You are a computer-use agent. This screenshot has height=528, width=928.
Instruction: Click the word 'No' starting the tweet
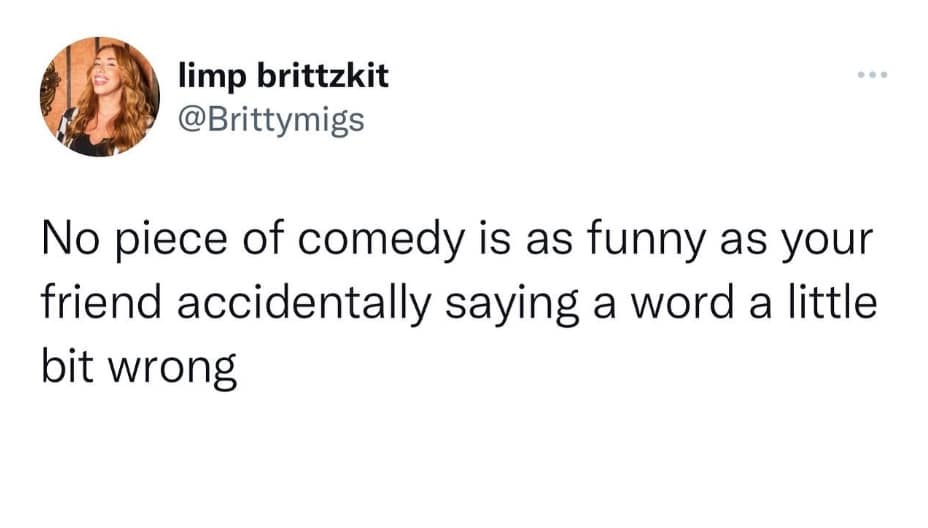[x=67, y=244]
